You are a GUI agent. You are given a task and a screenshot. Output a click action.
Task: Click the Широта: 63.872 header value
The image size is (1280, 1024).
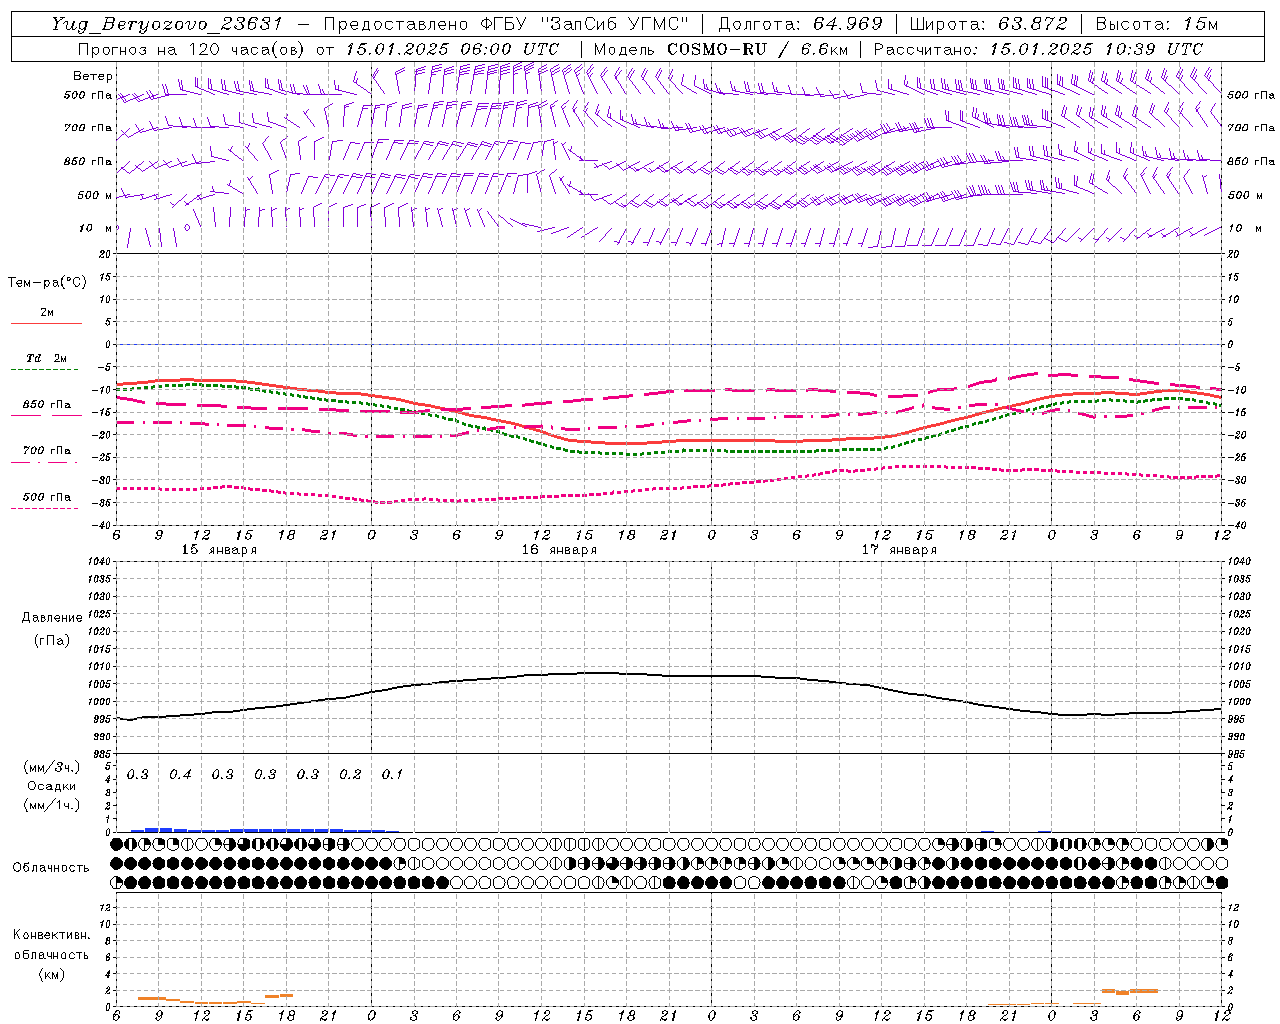point(988,24)
